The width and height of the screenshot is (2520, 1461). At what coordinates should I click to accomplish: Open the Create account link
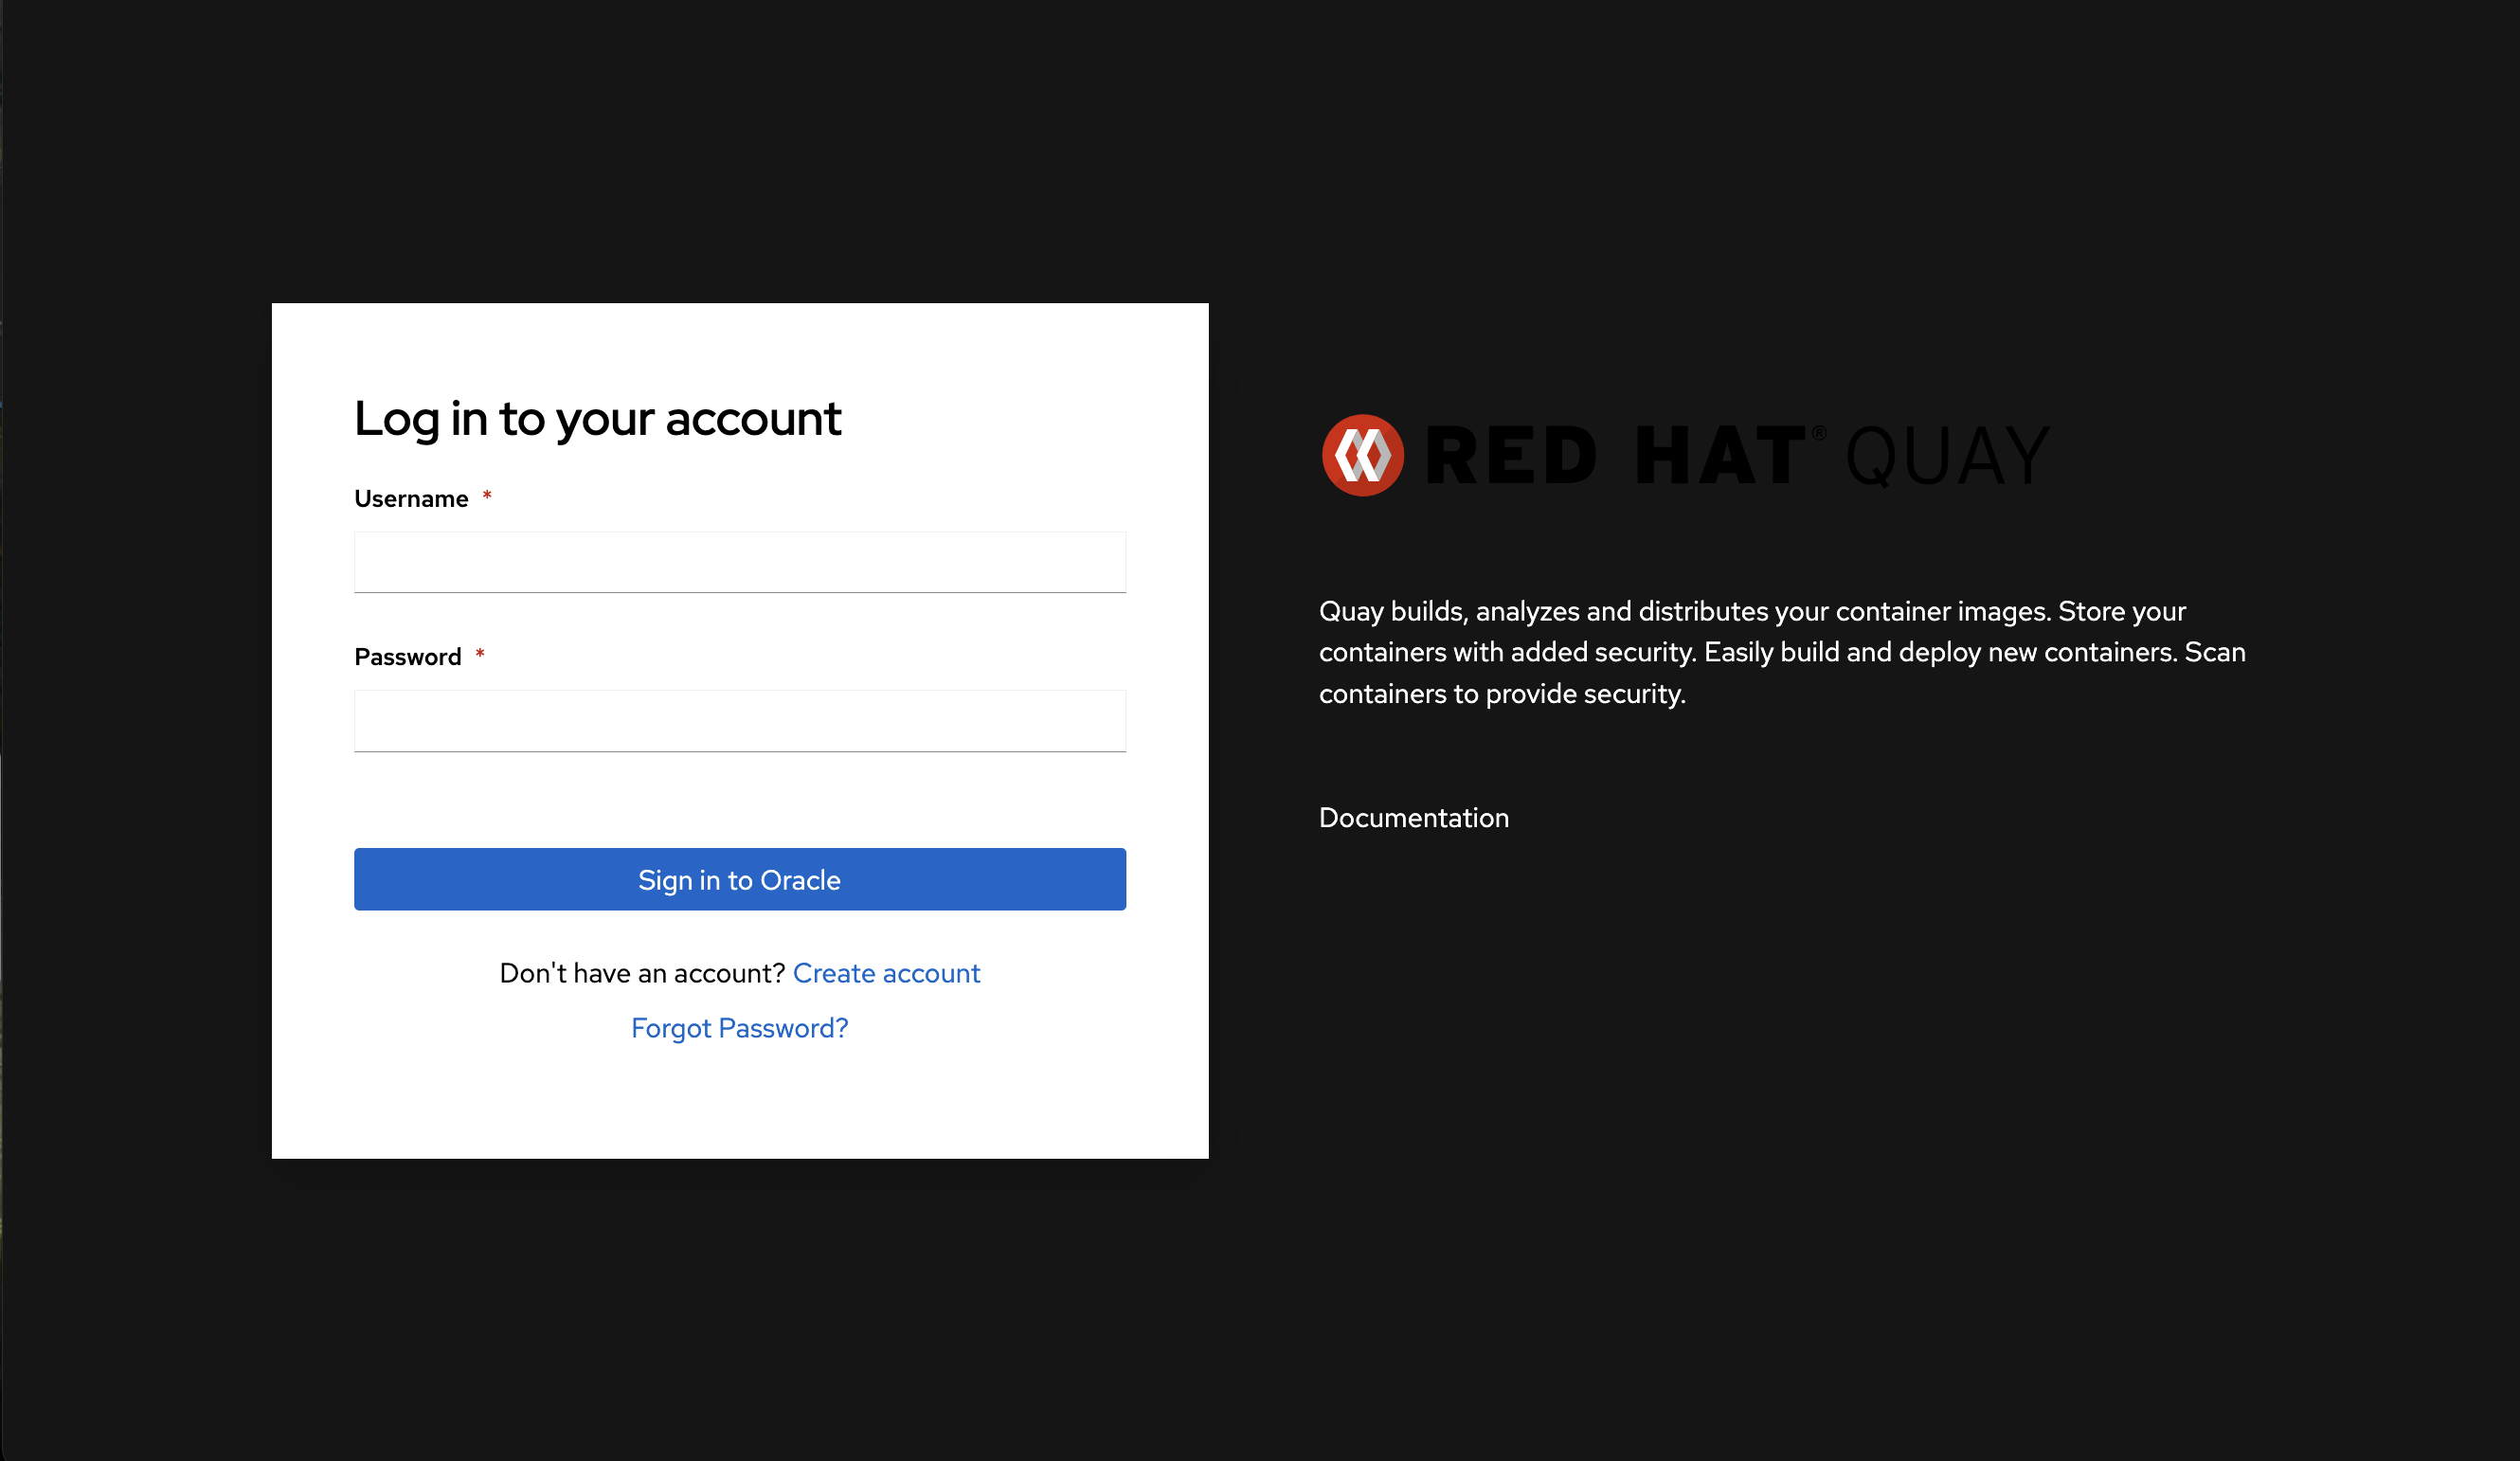click(886, 973)
